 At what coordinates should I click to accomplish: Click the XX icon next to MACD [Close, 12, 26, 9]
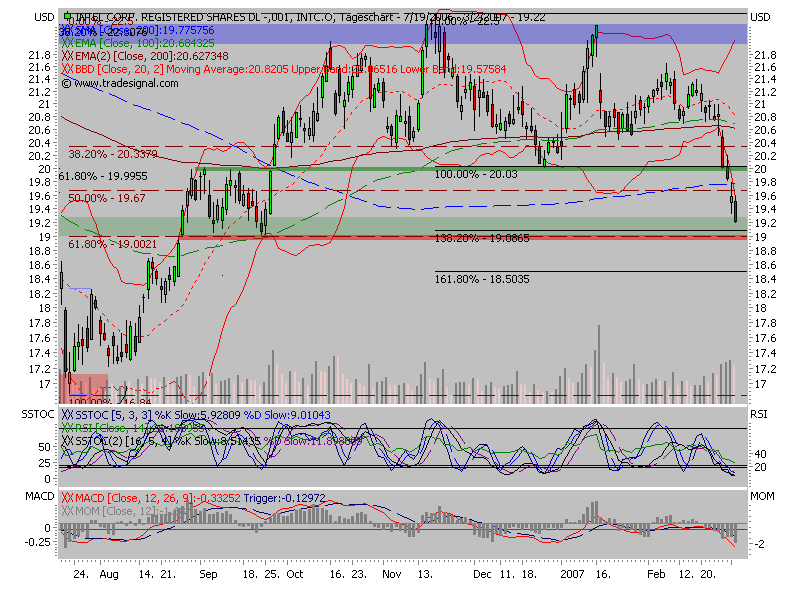click(66, 496)
